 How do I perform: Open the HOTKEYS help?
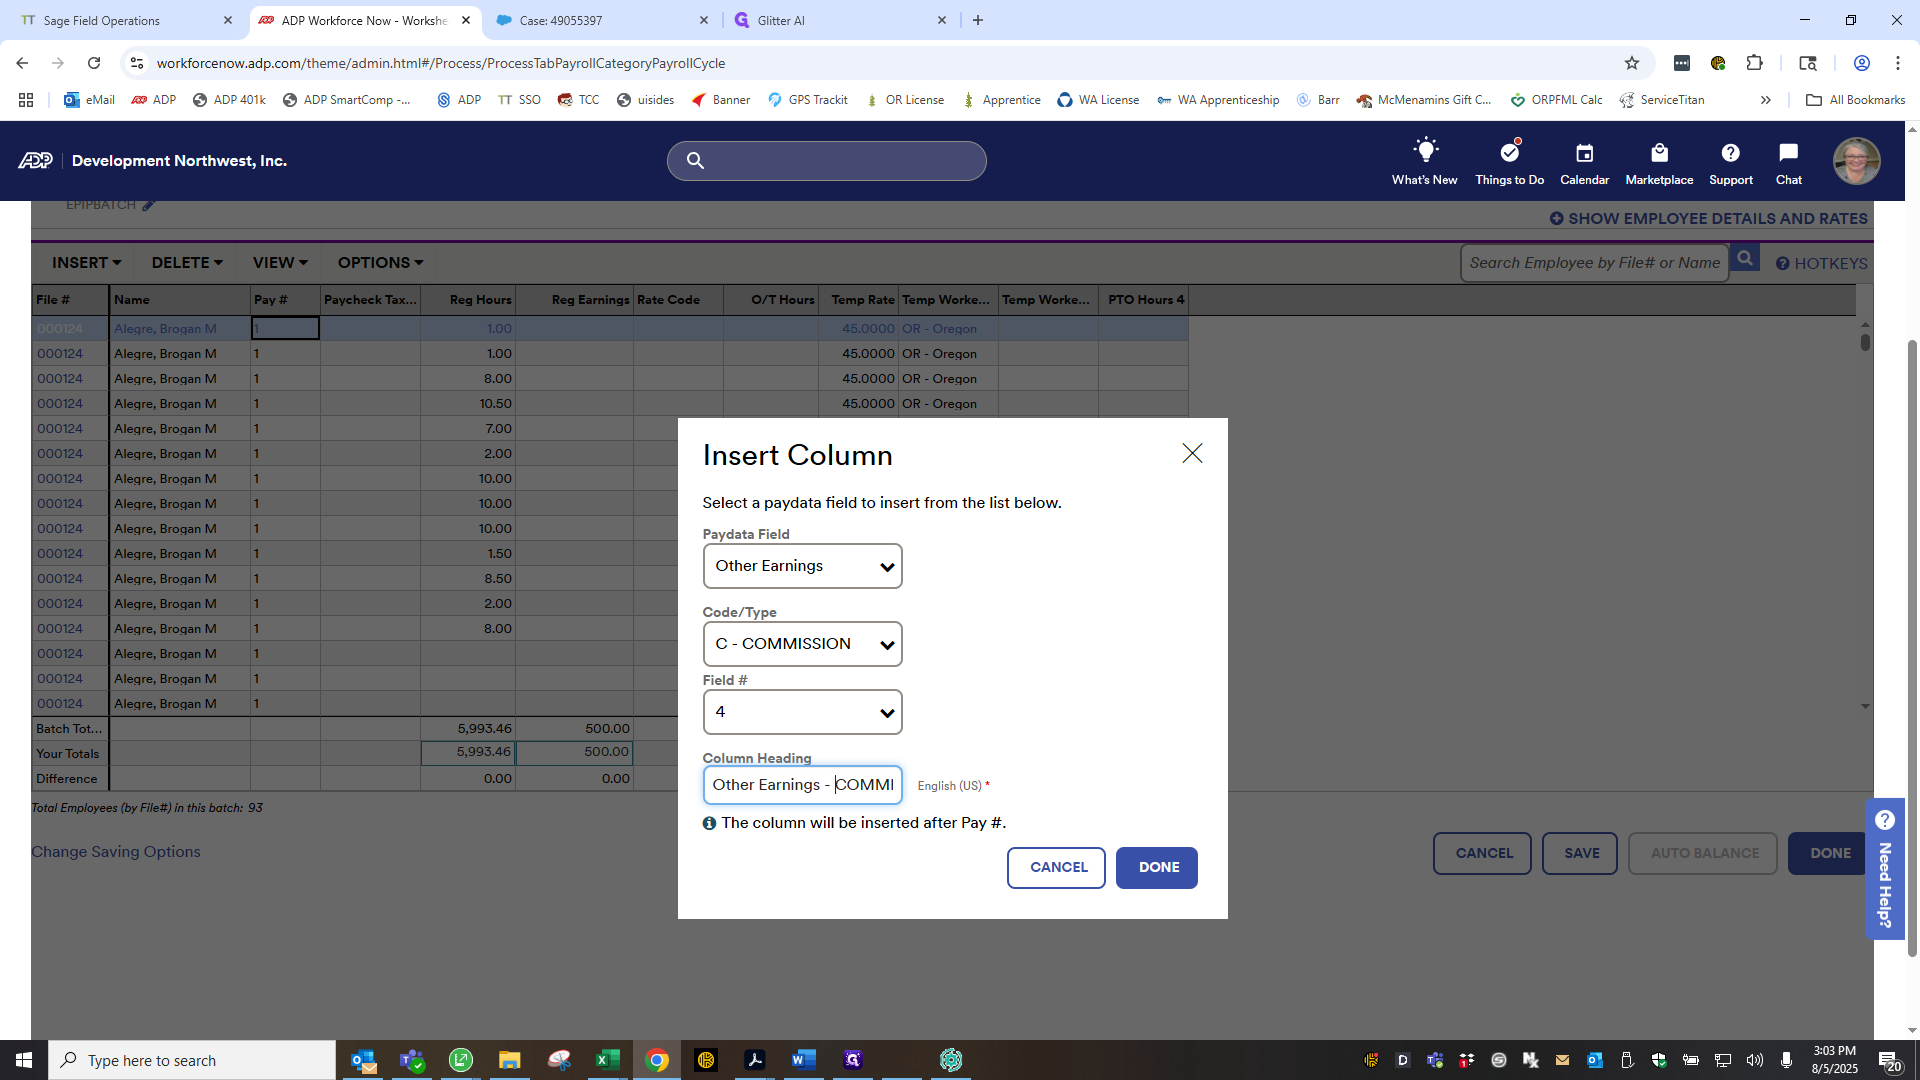point(1821,263)
